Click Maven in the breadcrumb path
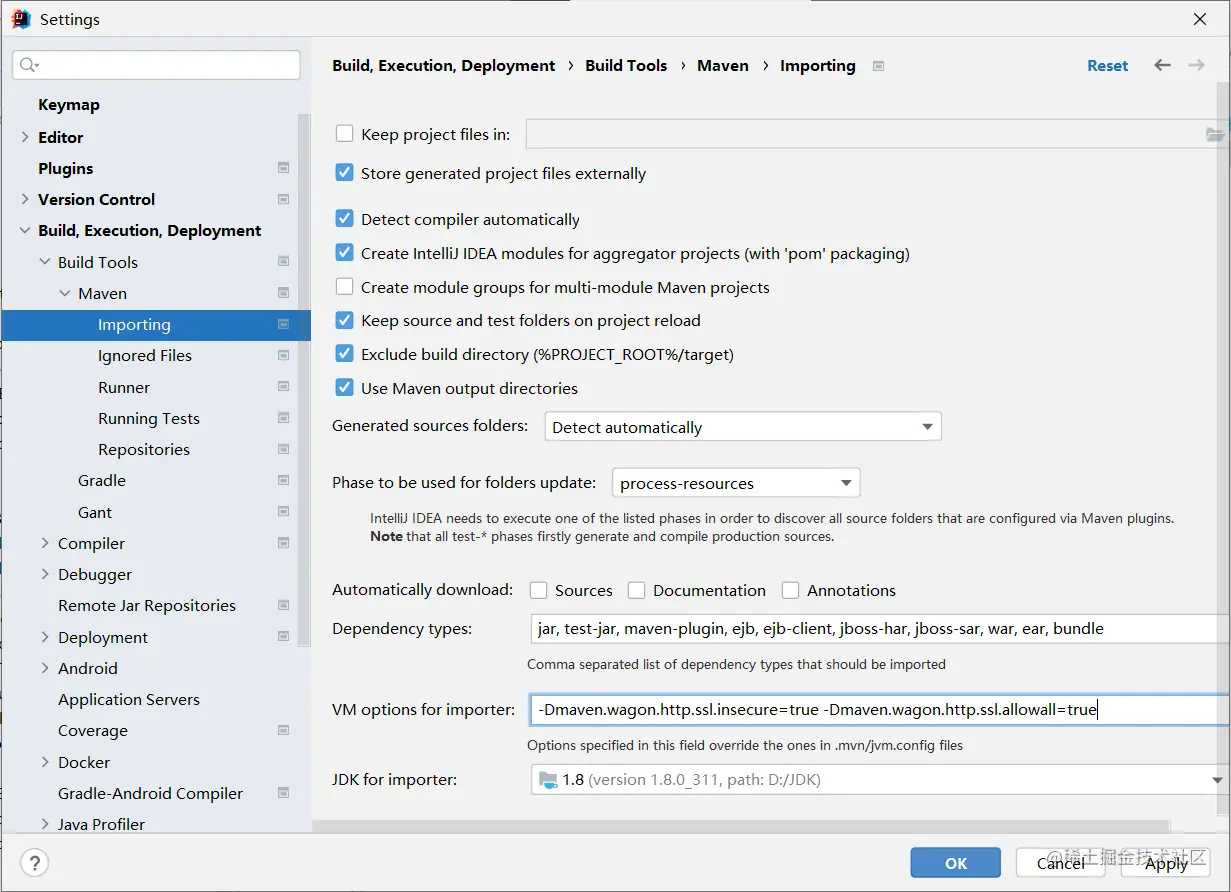Viewport: 1231px width, 892px height. click(x=723, y=65)
